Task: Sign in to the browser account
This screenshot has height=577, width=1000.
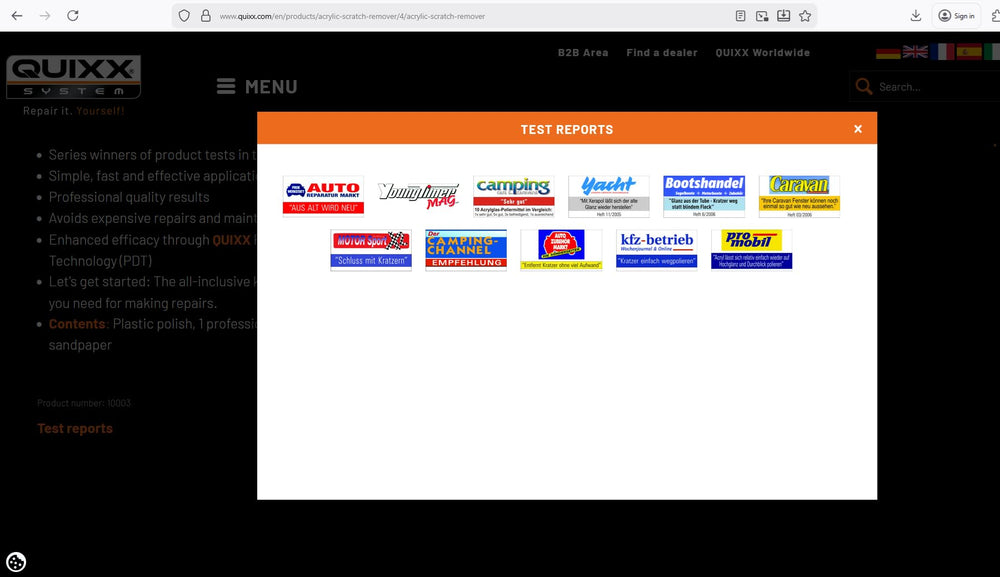Action: pyautogui.click(x=957, y=16)
